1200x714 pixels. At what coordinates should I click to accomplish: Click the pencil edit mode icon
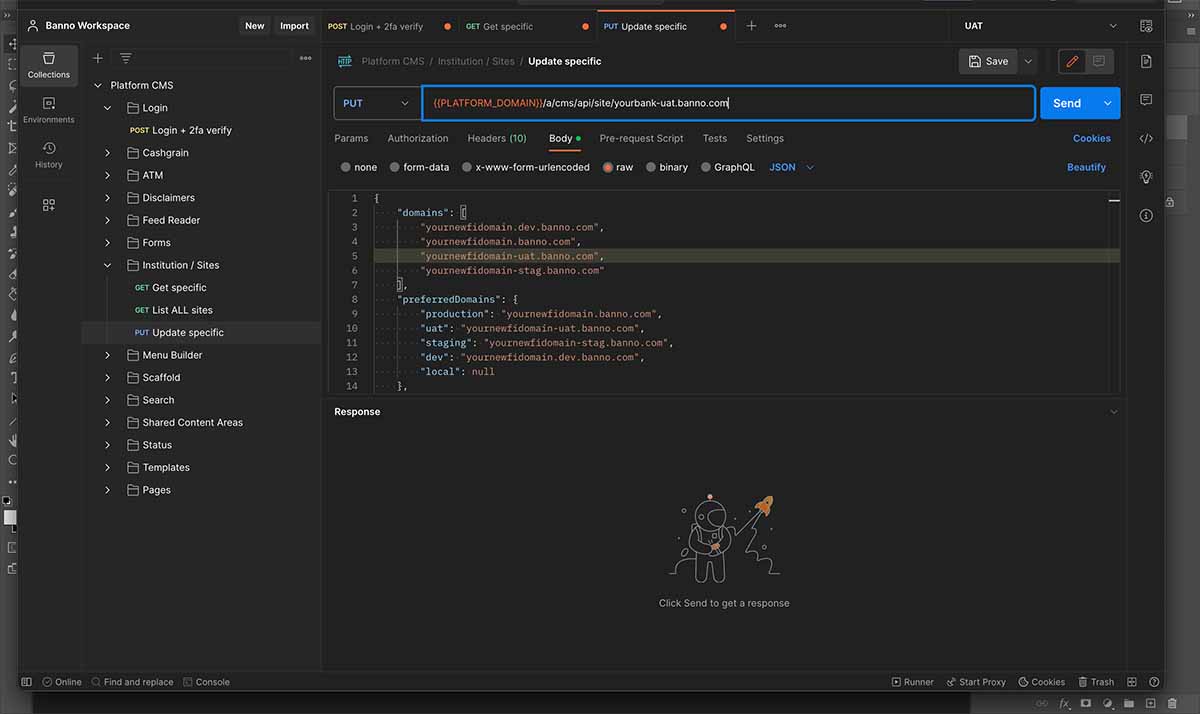point(1072,61)
